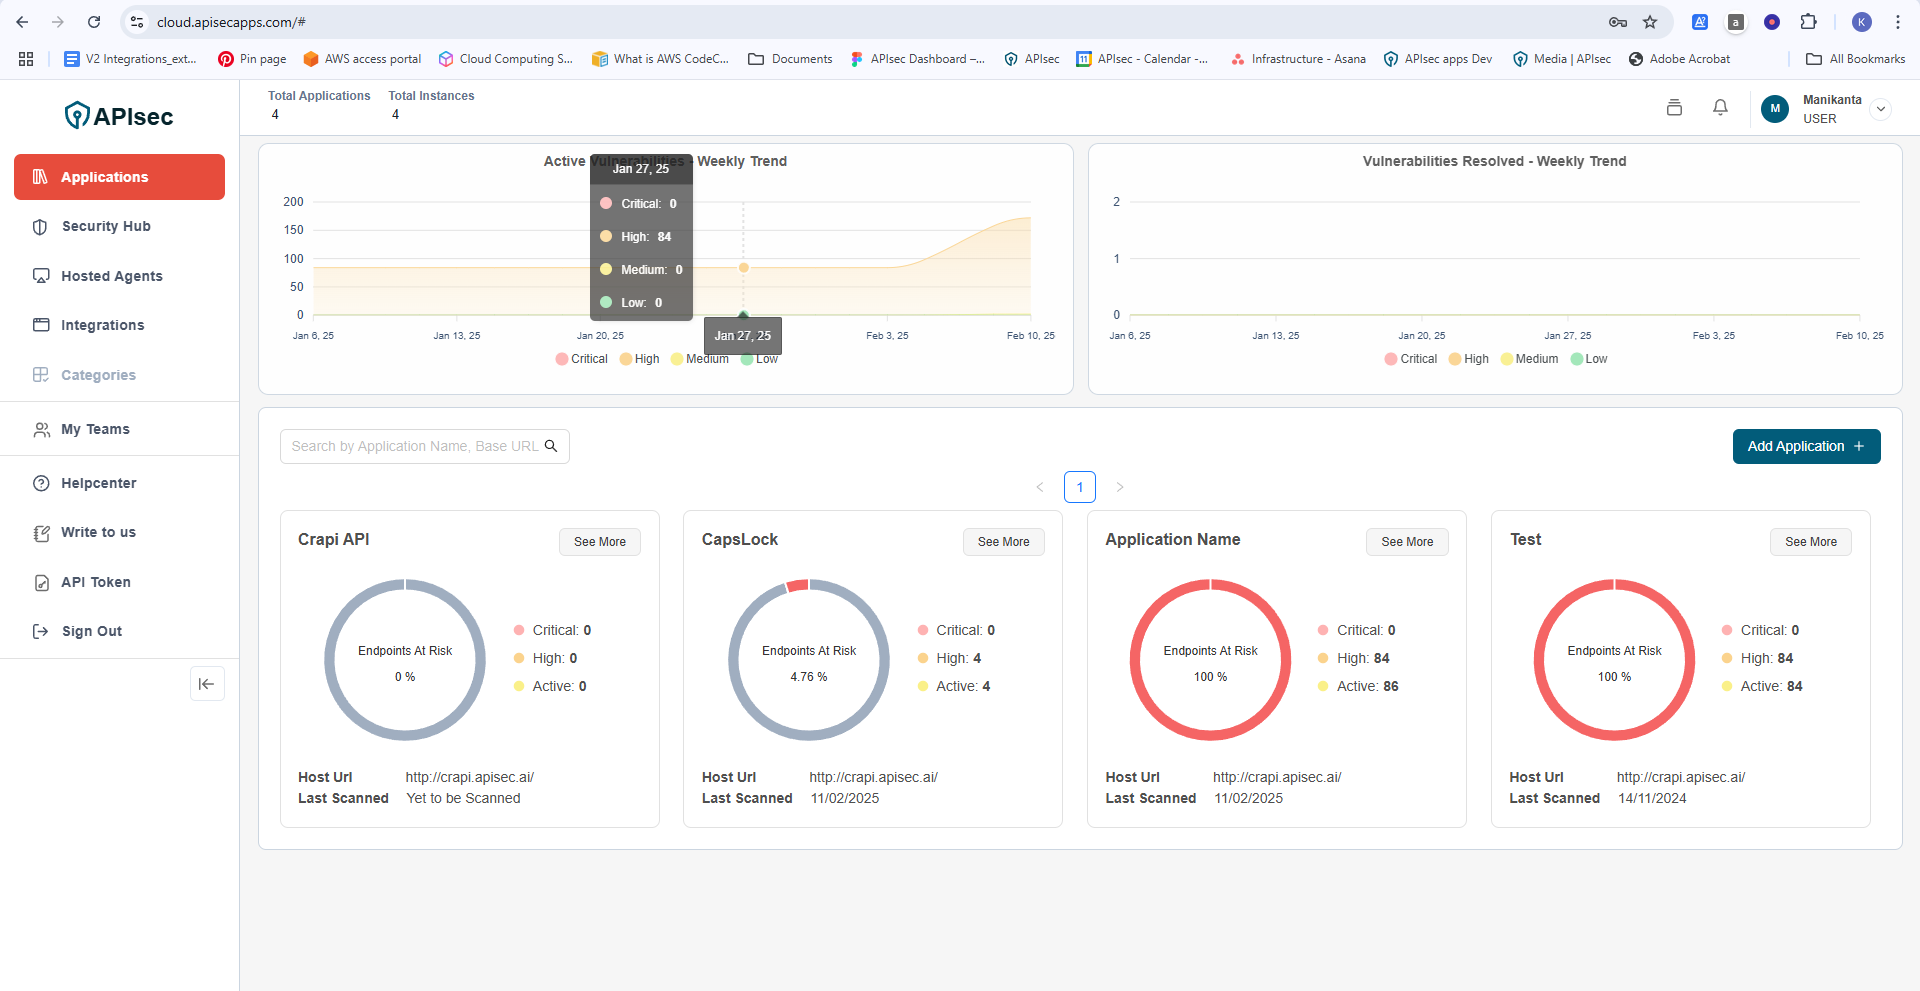Reload the page in browser
Screen dimensions: 1920x991
pos(94,22)
